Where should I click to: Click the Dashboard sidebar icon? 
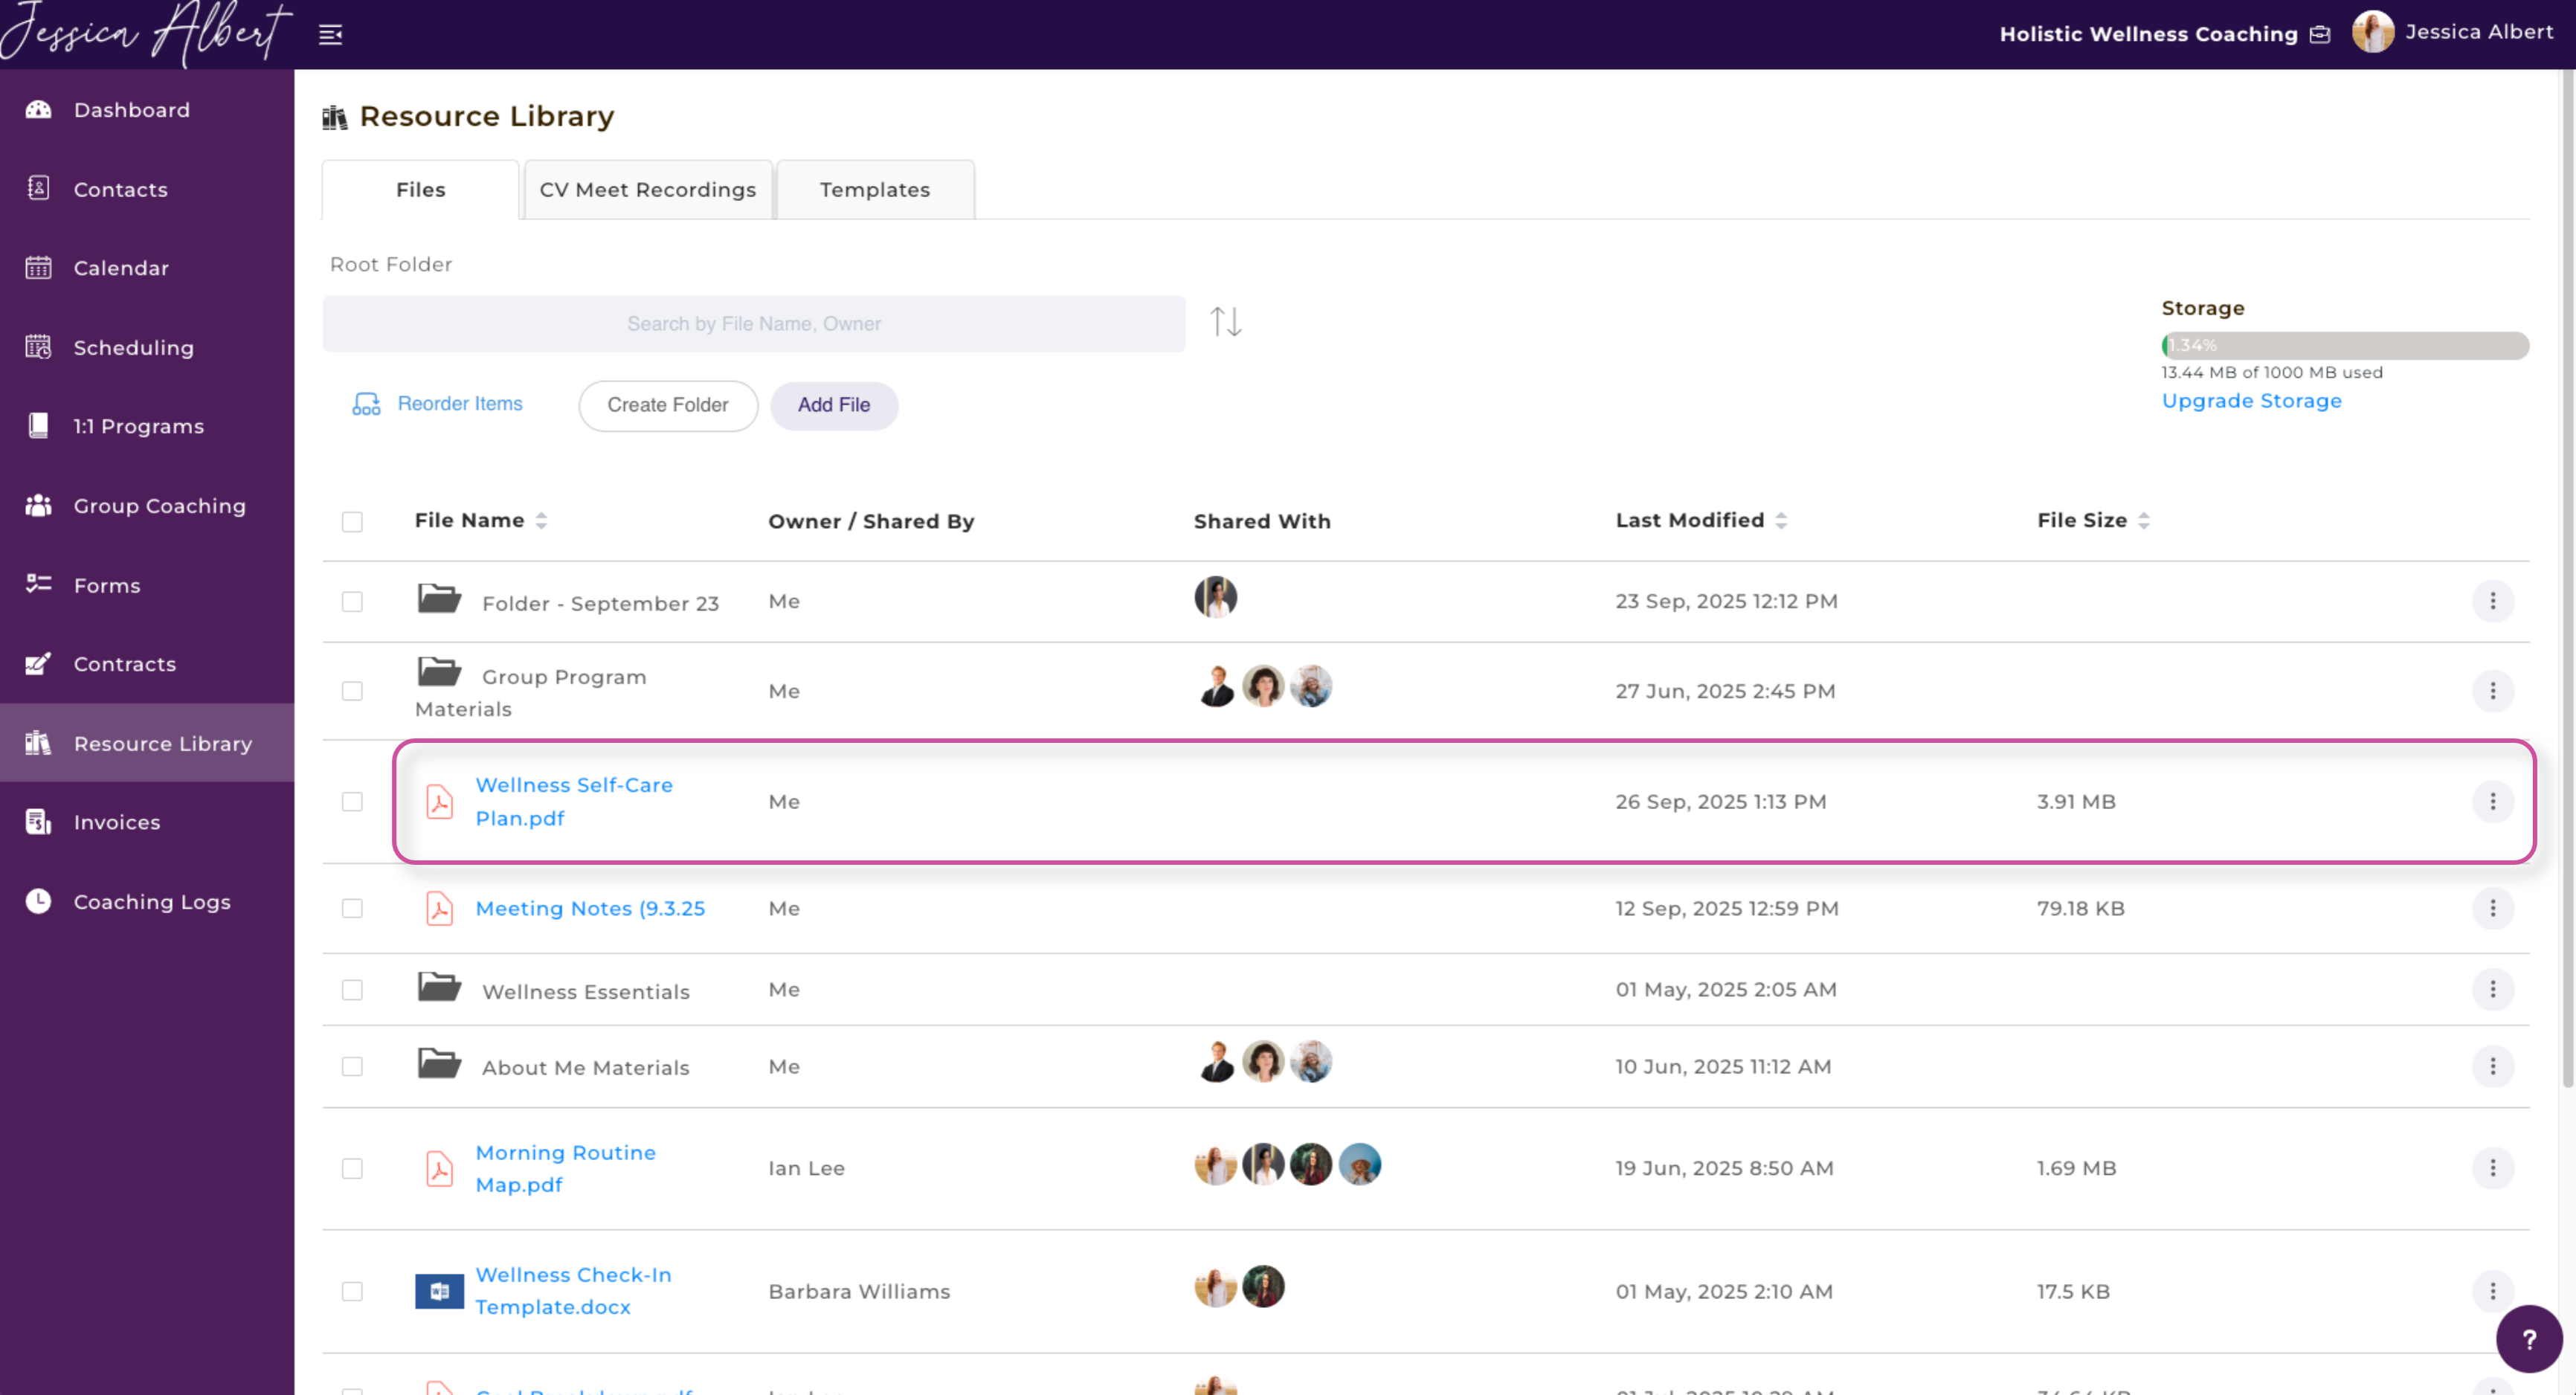[x=38, y=110]
